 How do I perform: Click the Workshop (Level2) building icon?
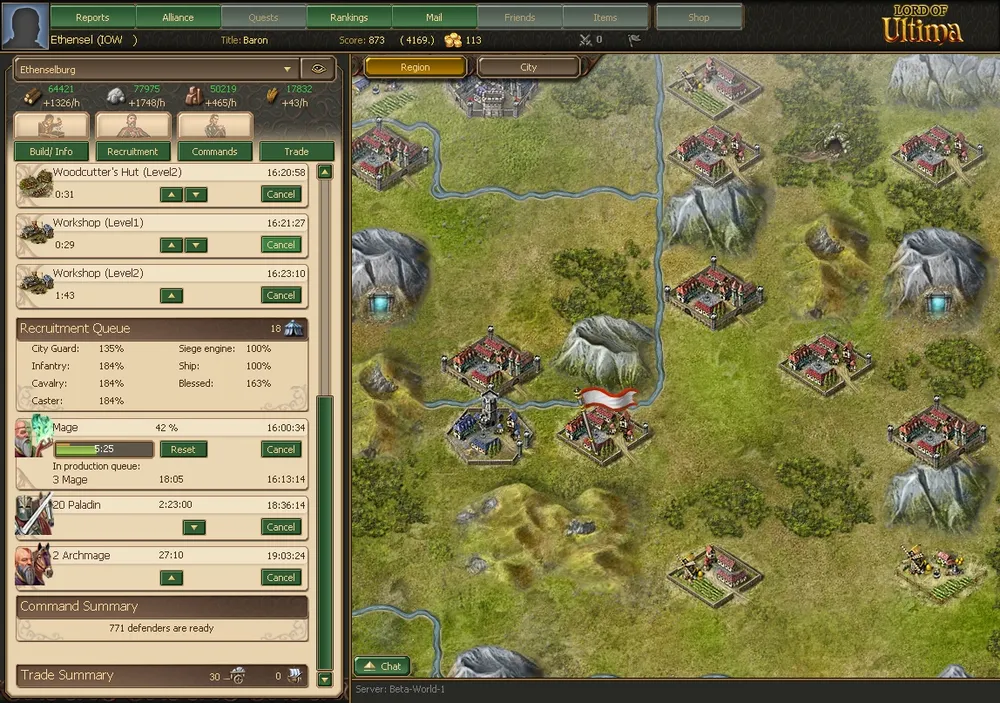click(35, 282)
